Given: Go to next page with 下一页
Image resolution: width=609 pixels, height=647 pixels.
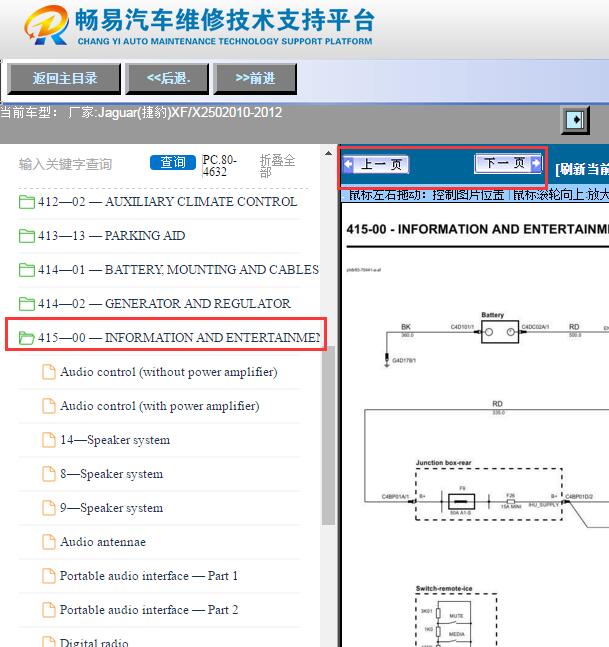Looking at the screenshot, I should pyautogui.click(x=508, y=163).
